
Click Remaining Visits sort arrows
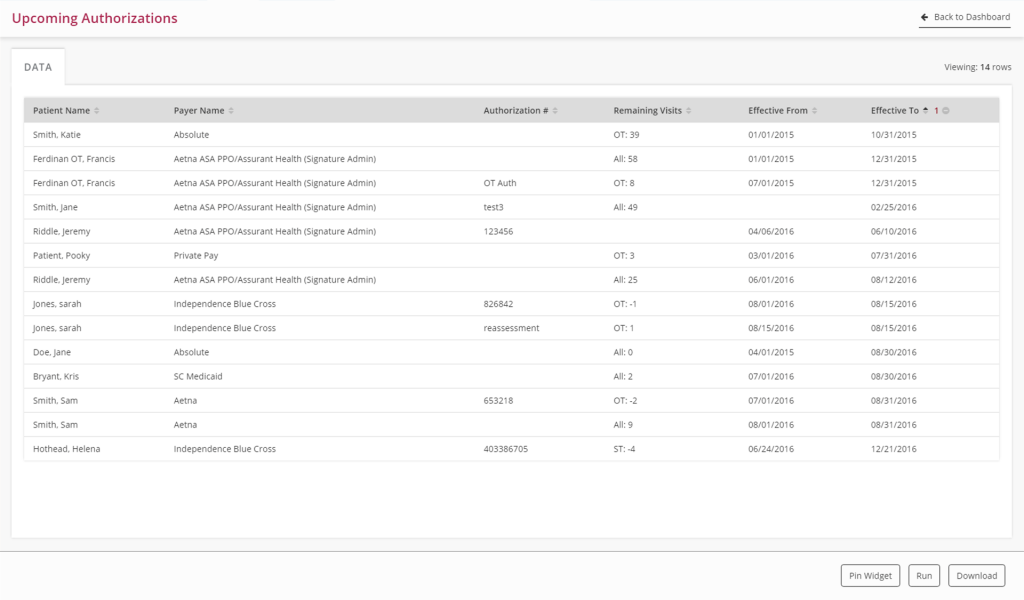tap(689, 110)
